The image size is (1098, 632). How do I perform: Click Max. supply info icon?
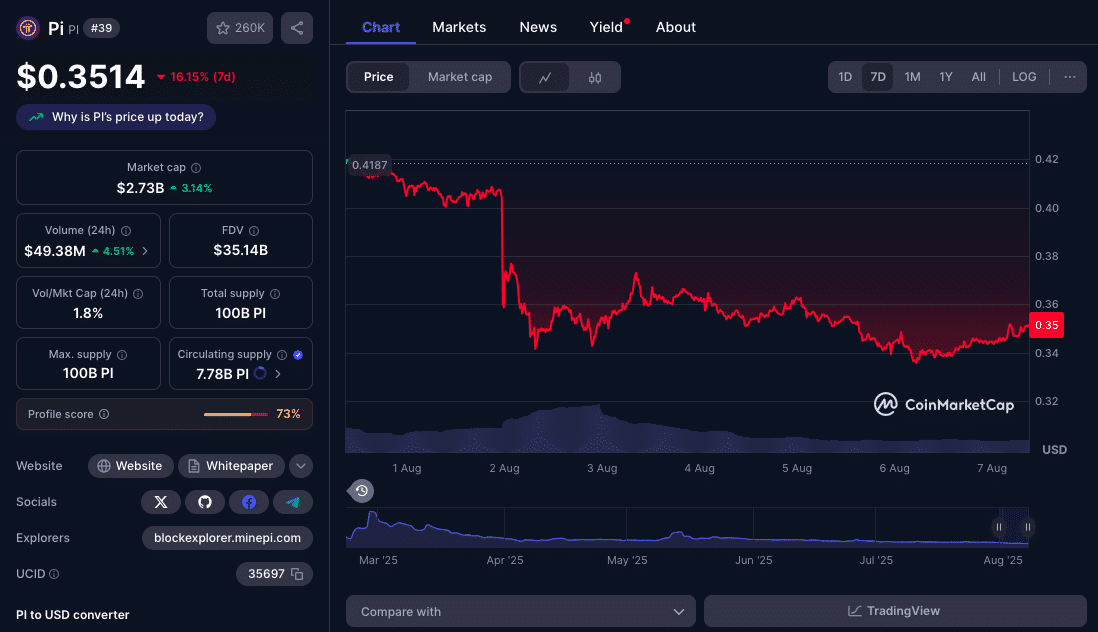pos(122,355)
